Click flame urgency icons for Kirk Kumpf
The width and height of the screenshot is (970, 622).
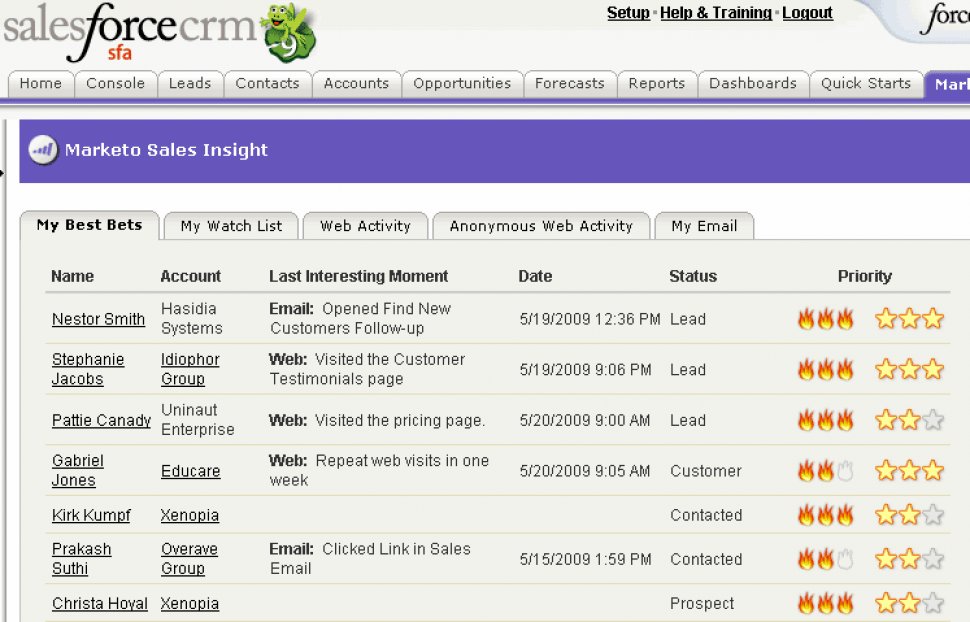tap(826, 515)
